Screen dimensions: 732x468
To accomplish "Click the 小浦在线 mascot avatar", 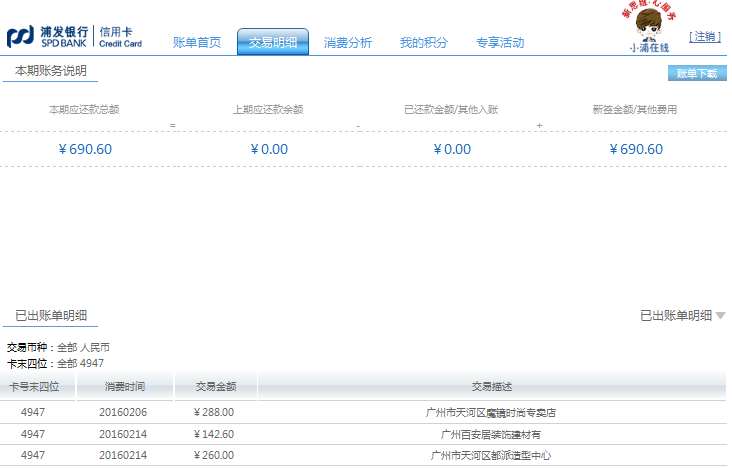I will pos(649,25).
